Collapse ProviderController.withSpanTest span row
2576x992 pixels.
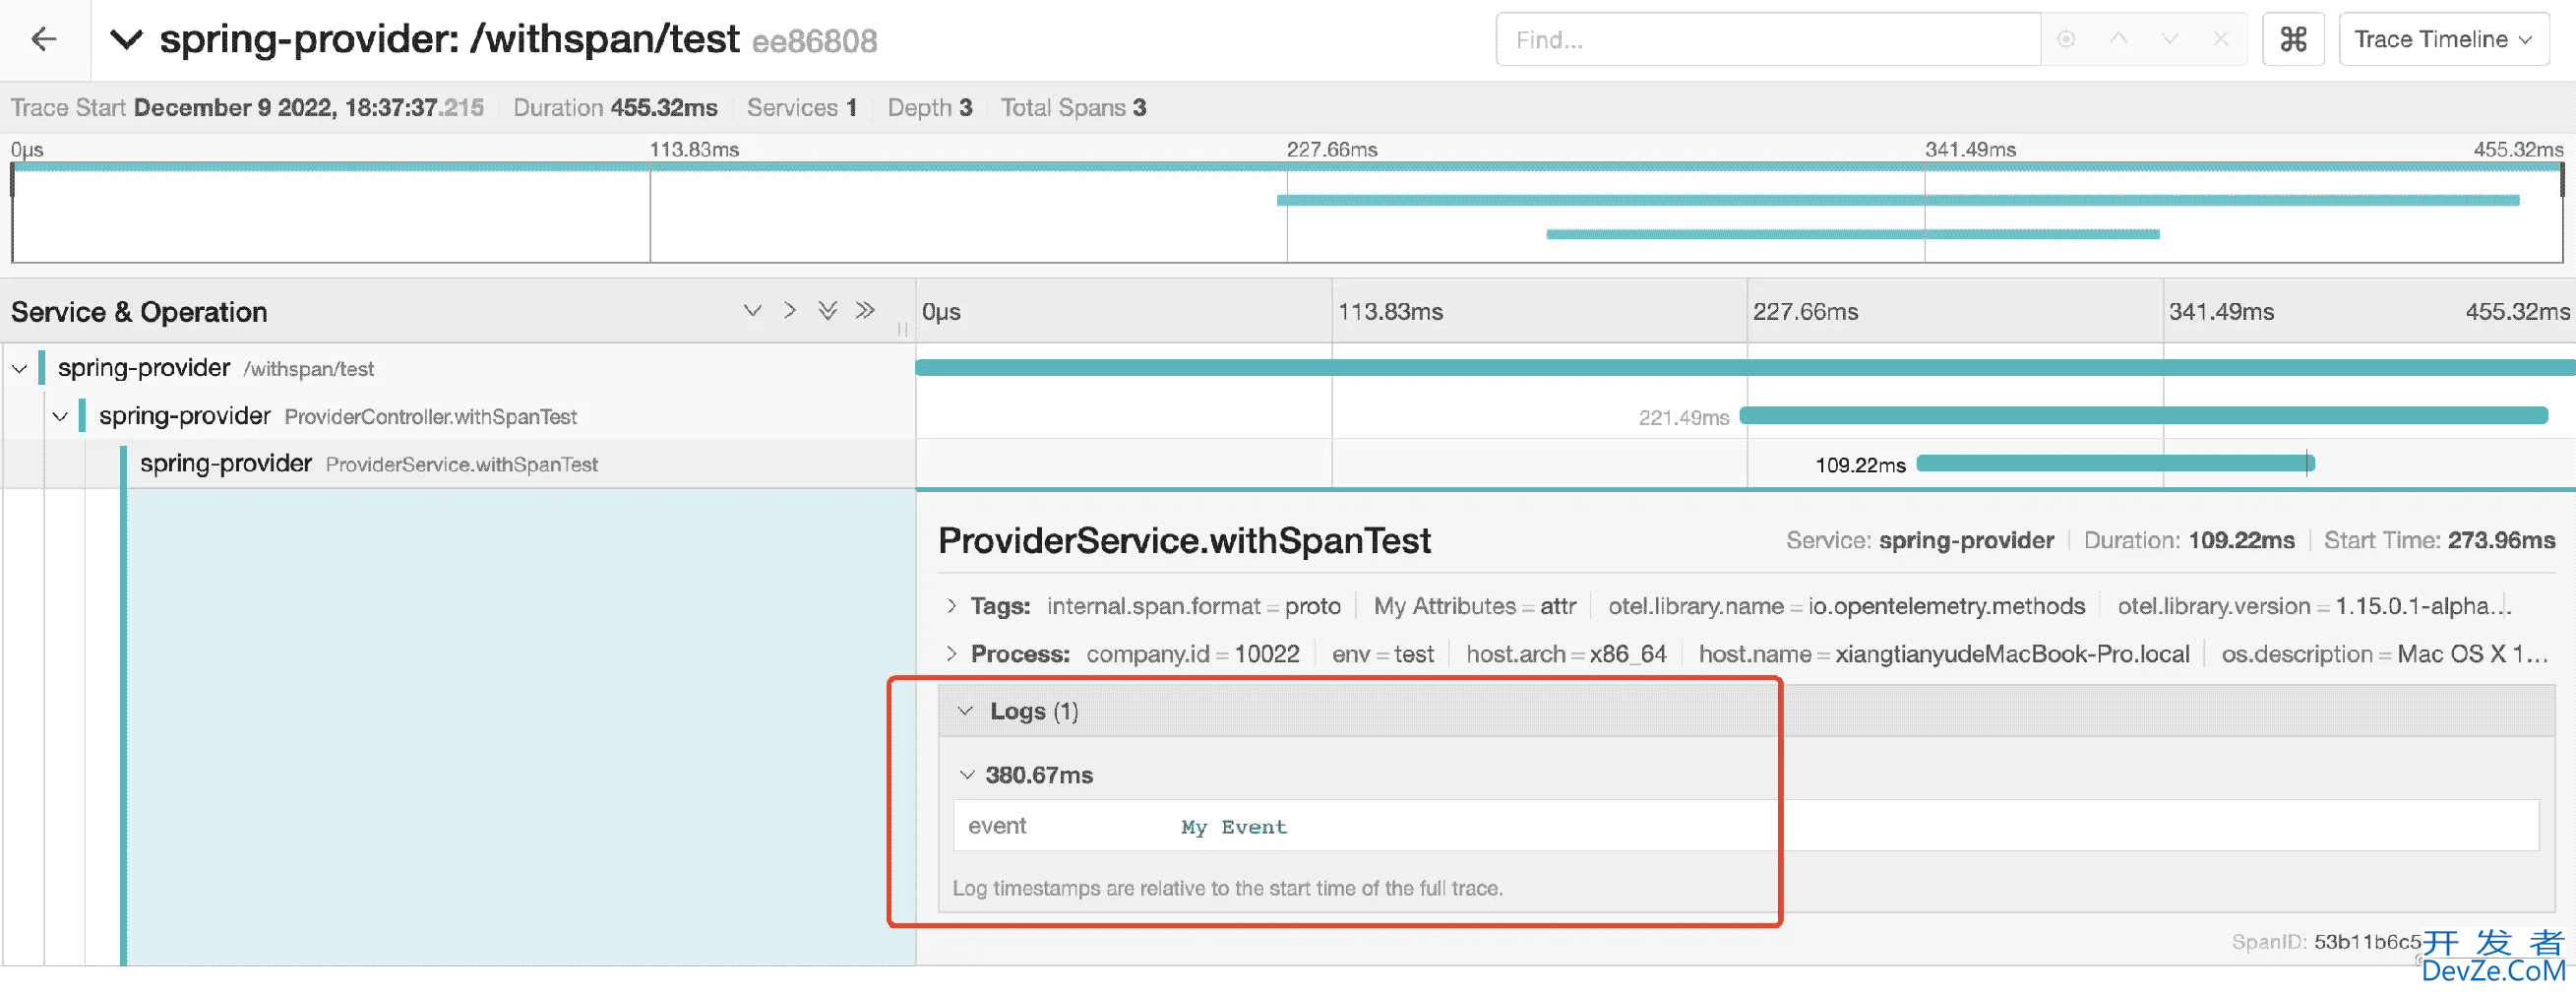pos(60,417)
